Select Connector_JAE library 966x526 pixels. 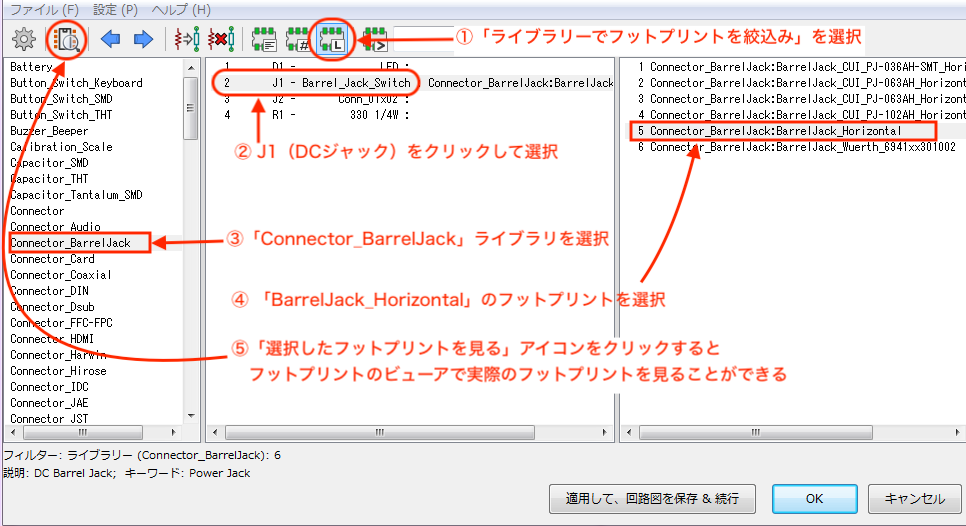click(x=49, y=403)
